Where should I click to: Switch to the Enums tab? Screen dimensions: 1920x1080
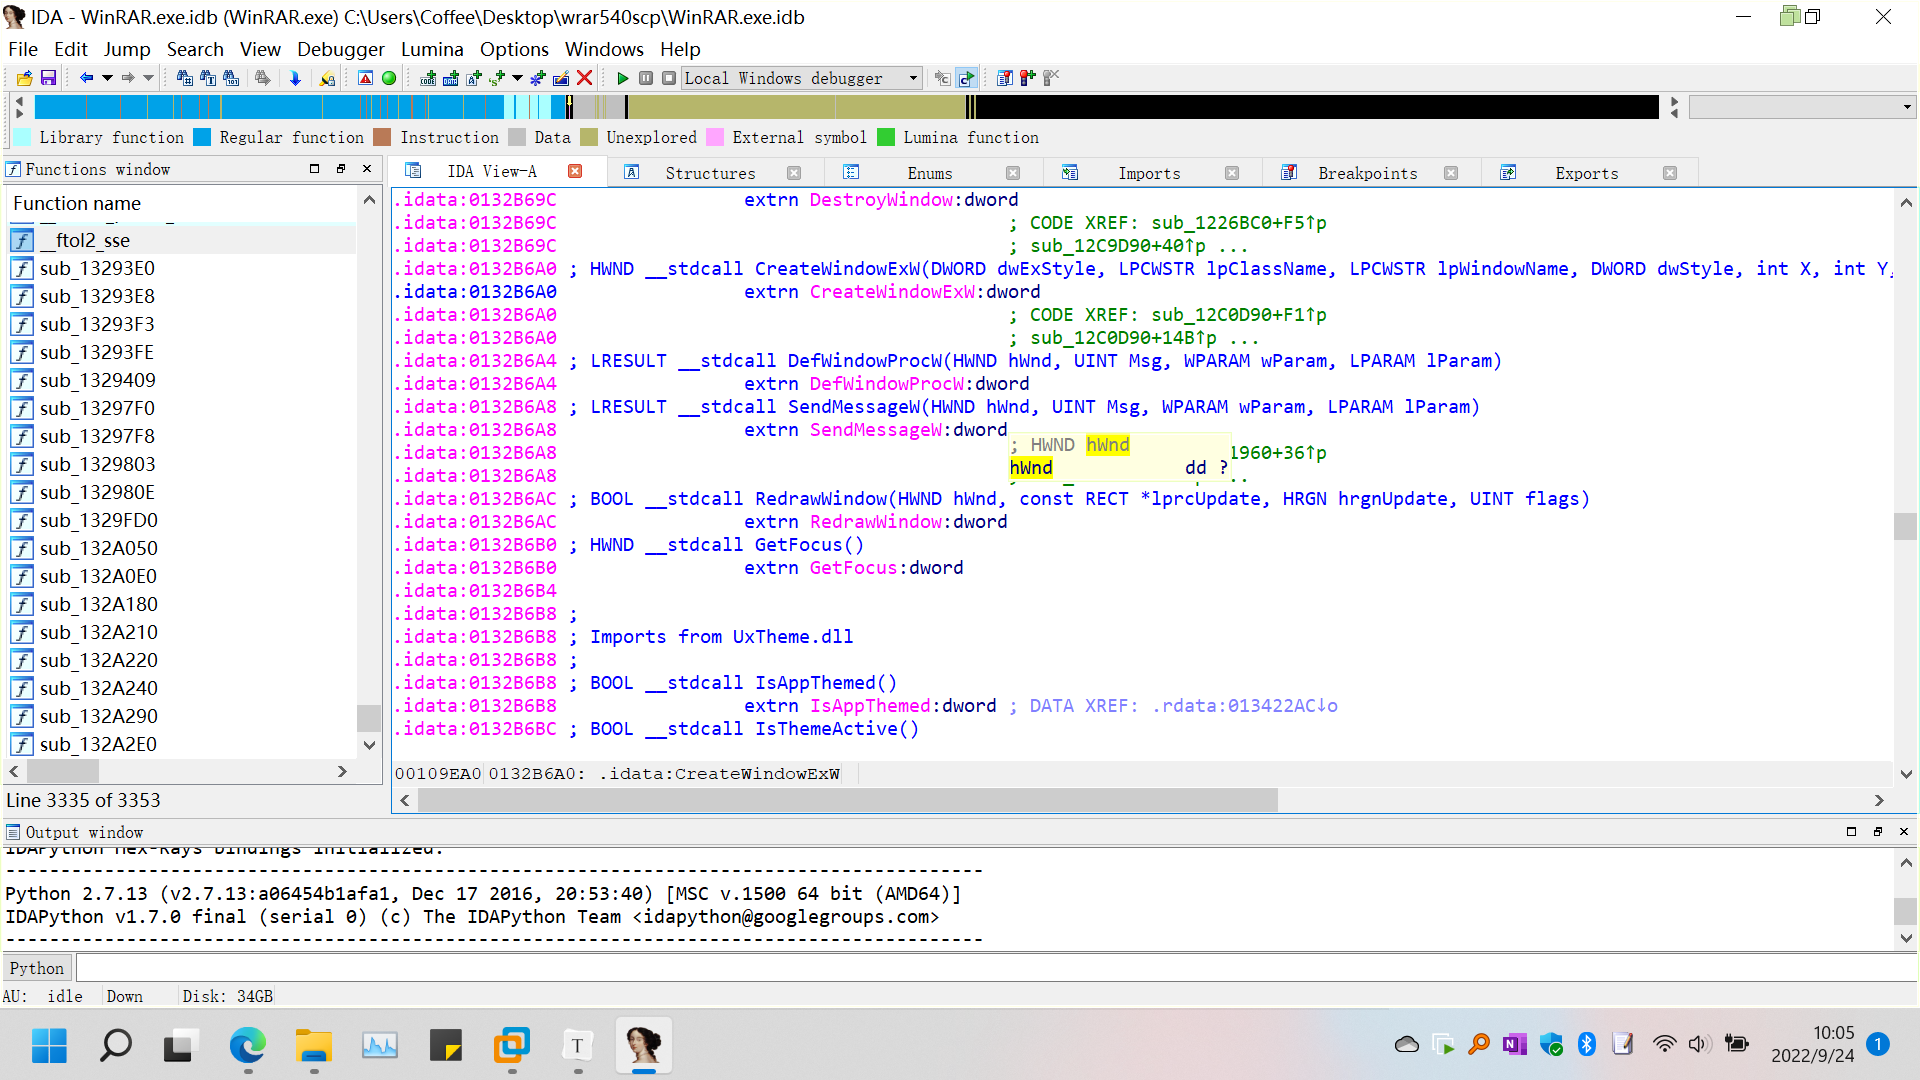930,173
